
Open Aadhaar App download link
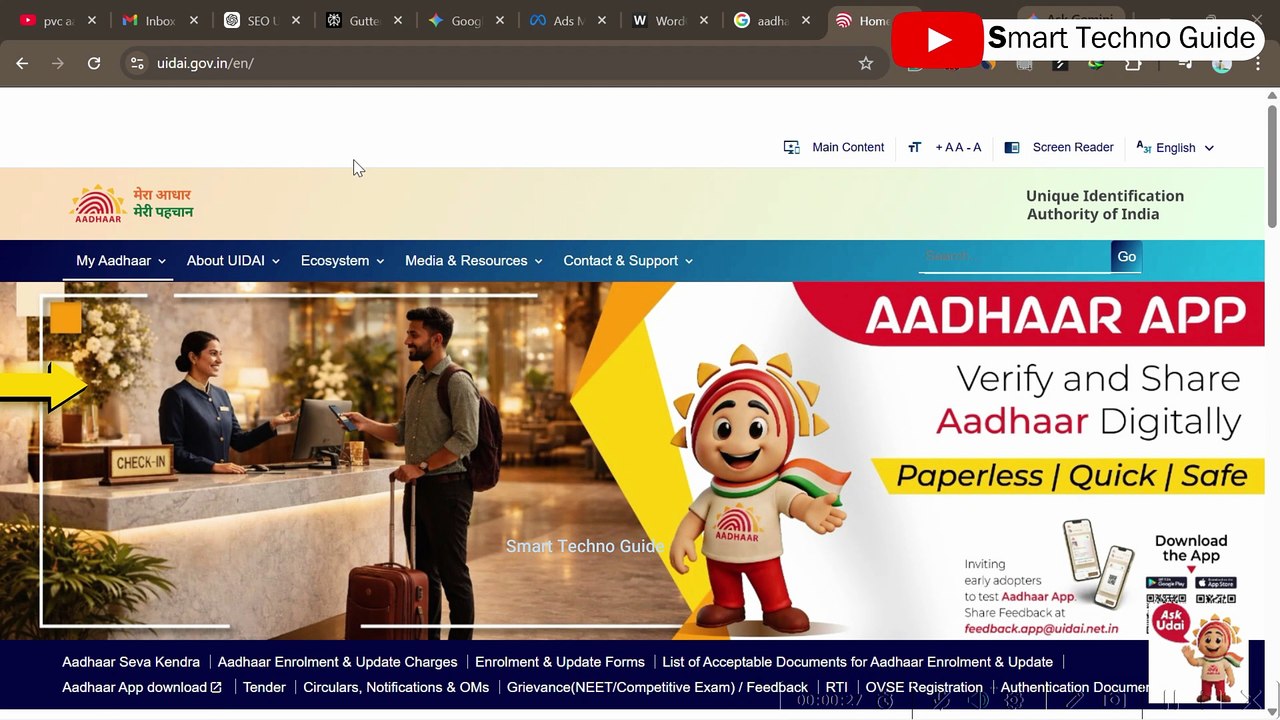click(142, 687)
